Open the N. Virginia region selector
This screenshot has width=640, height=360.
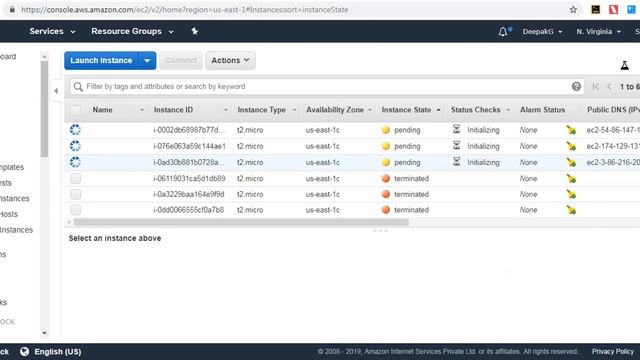(598, 31)
